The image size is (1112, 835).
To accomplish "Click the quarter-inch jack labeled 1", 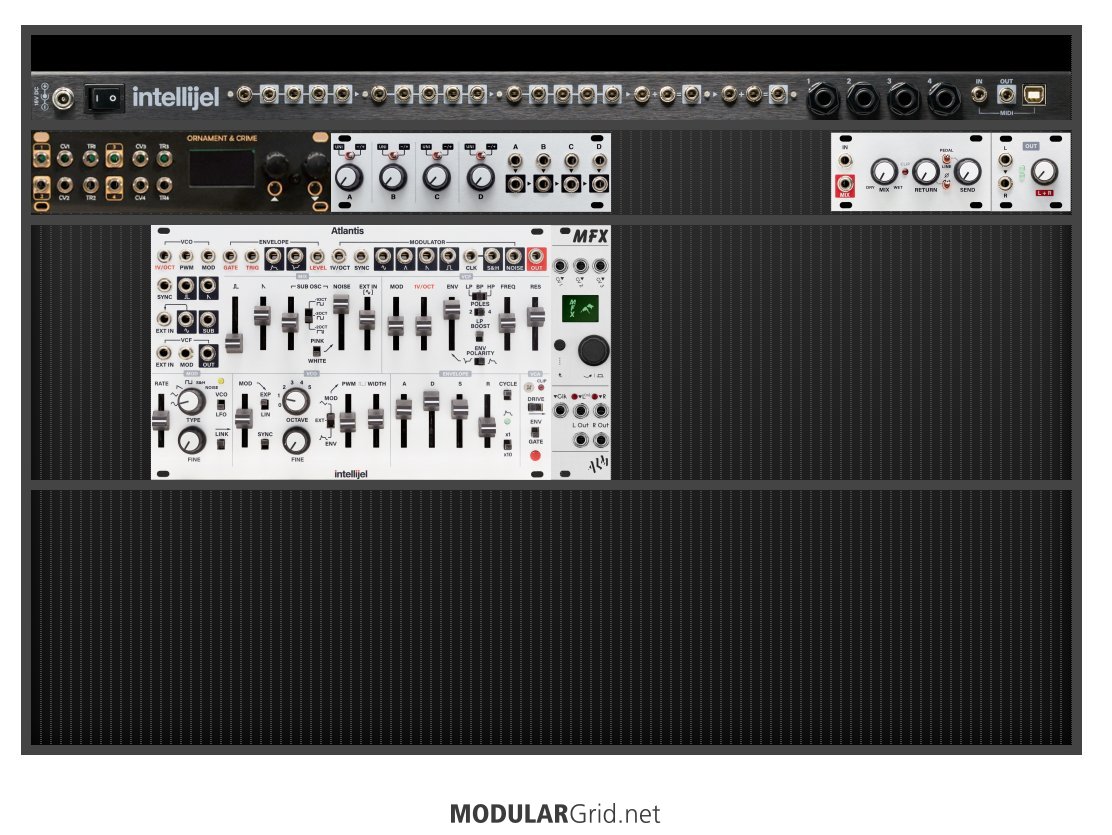I will tap(822, 100).
